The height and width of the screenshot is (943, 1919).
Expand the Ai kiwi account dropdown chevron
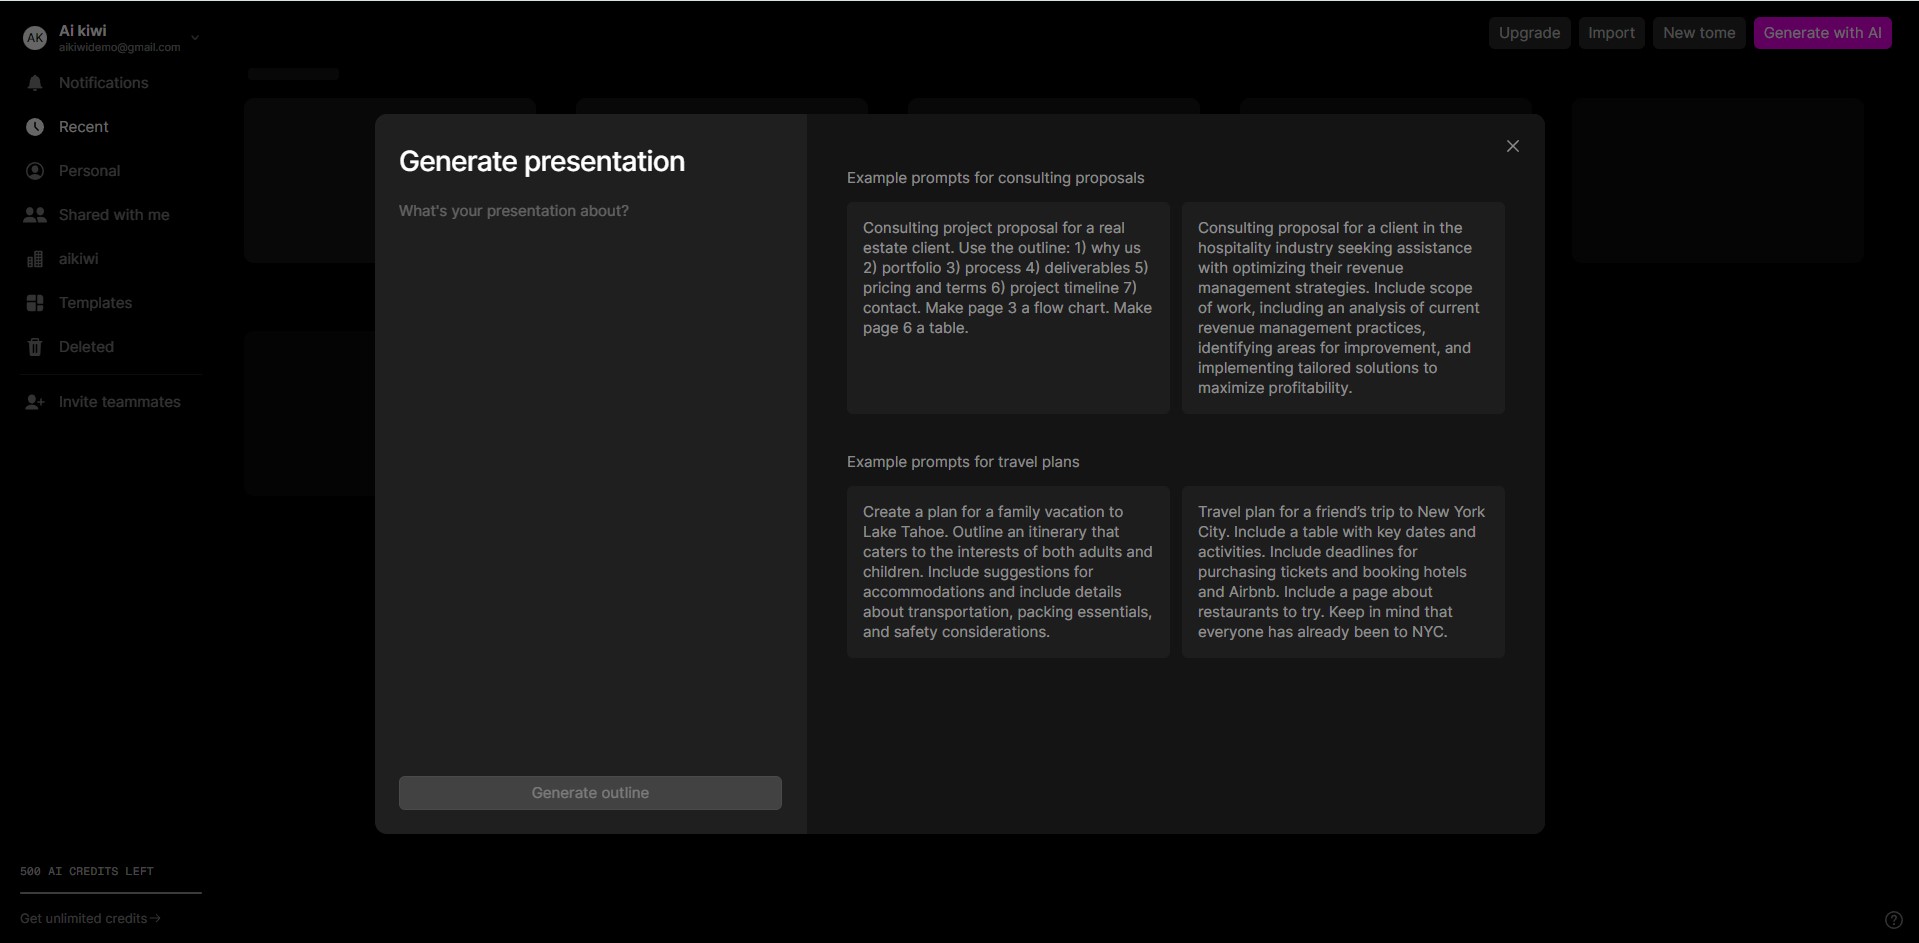195,38
